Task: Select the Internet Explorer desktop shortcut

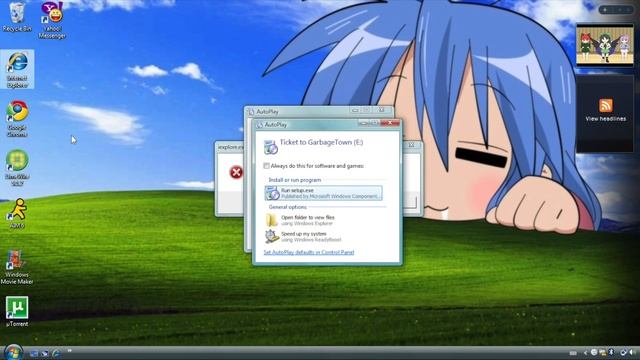Action: 17,70
